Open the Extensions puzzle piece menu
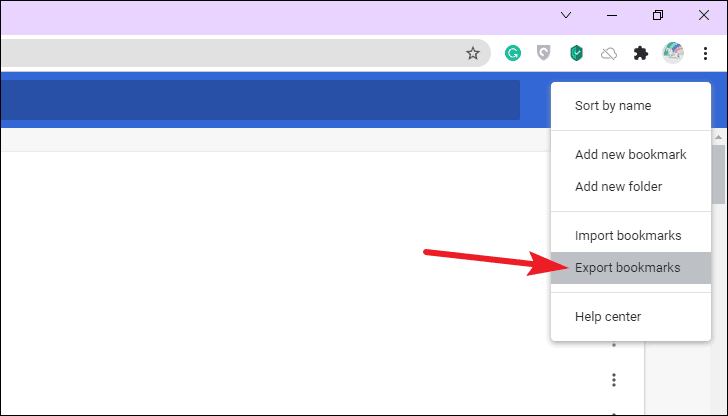728x416 pixels. pos(641,53)
